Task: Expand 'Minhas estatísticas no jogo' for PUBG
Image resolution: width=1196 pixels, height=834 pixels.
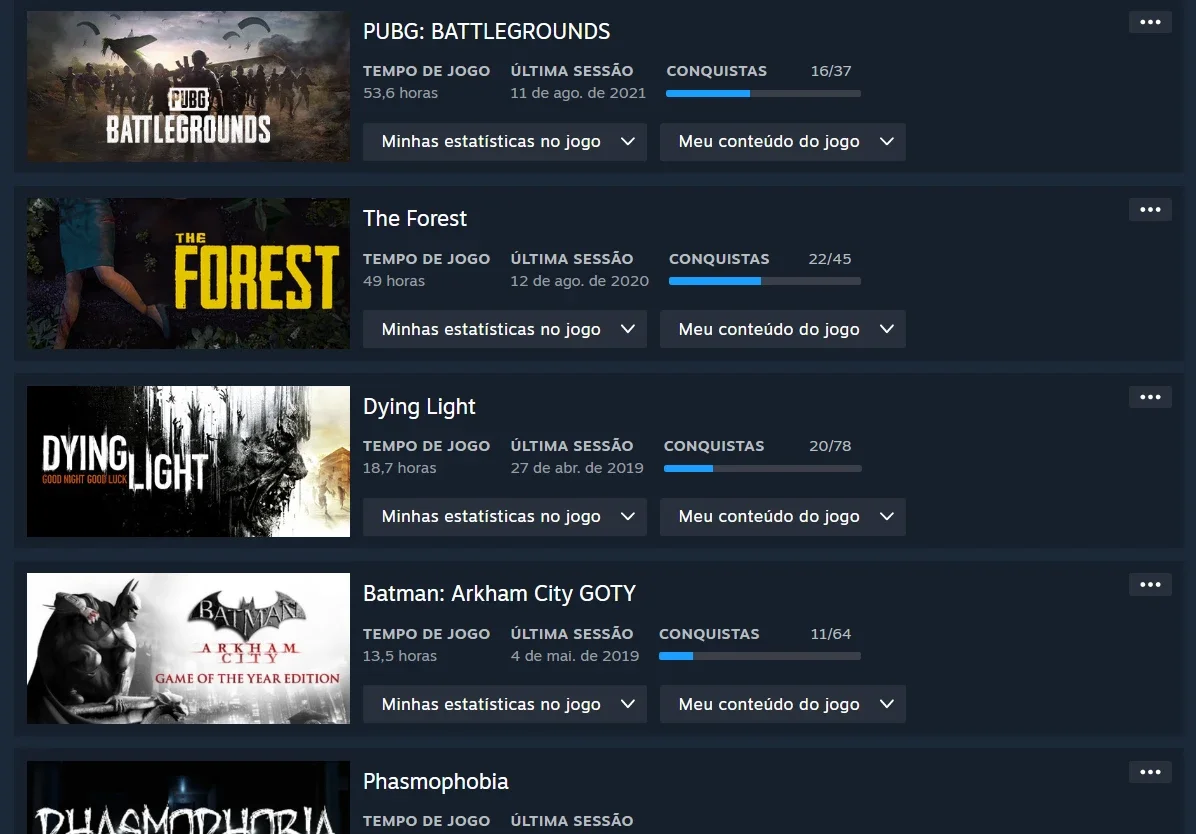Action: [504, 142]
